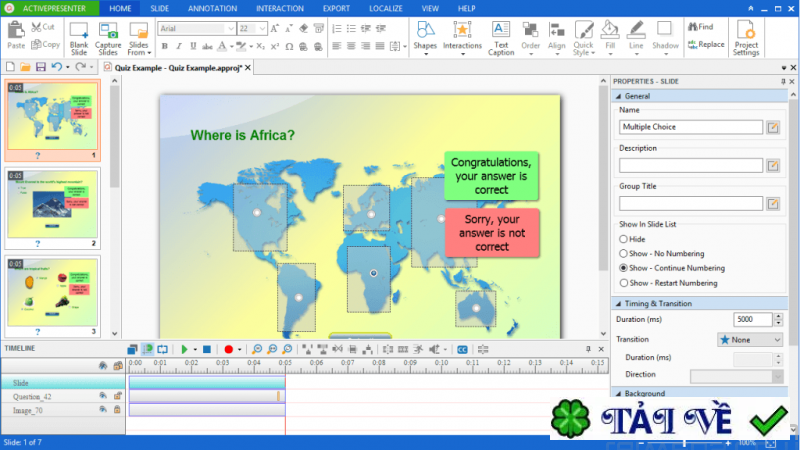Open the ANNOTATION ribbon tab

click(212, 8)
